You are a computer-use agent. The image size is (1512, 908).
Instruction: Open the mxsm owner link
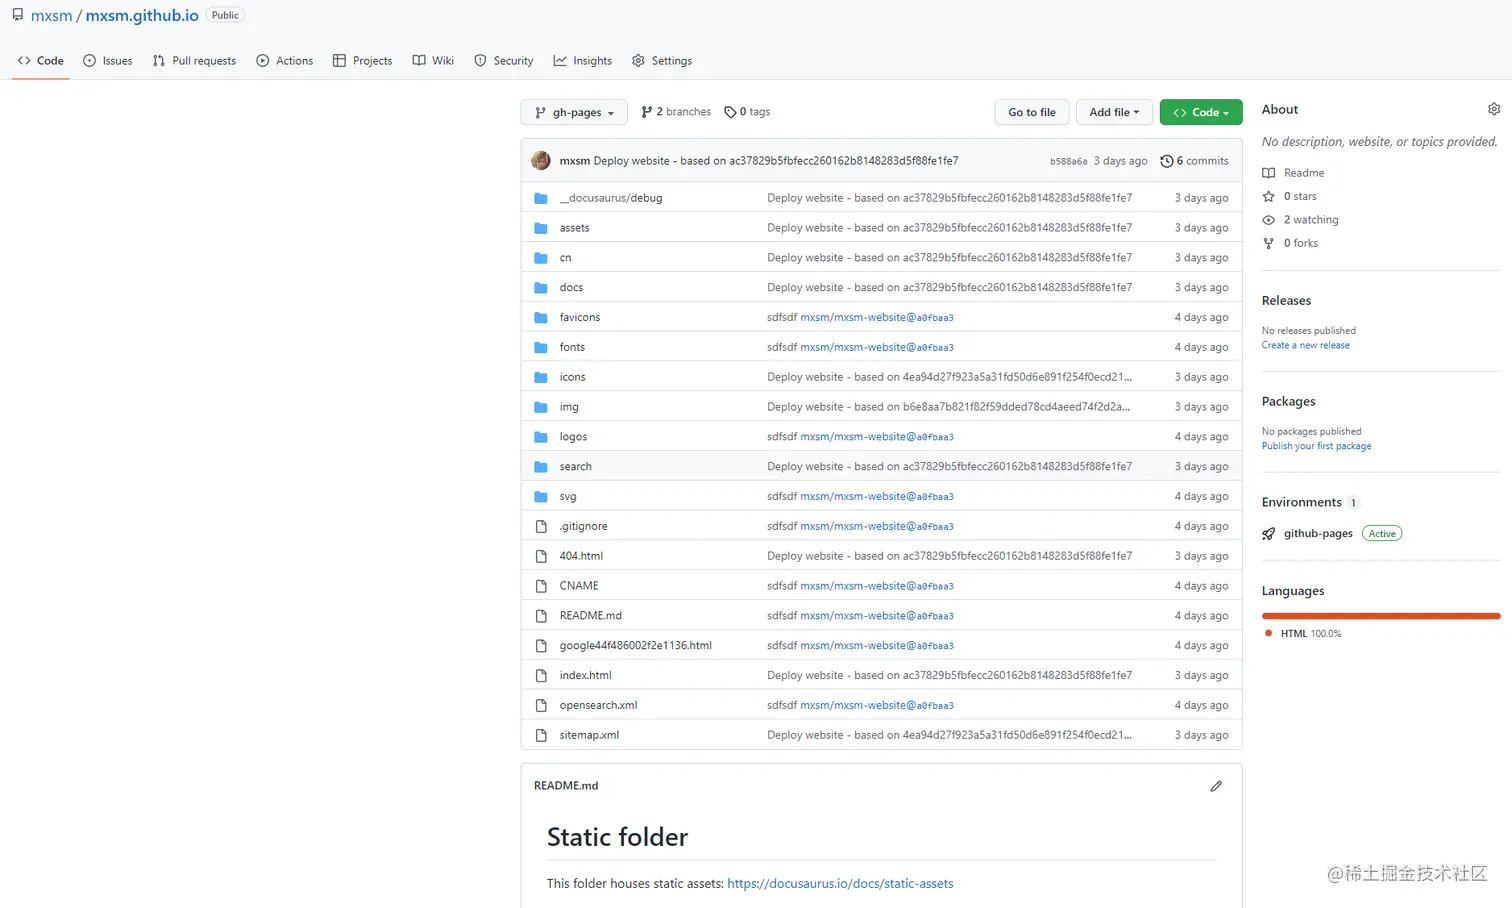tap(51, 16)
